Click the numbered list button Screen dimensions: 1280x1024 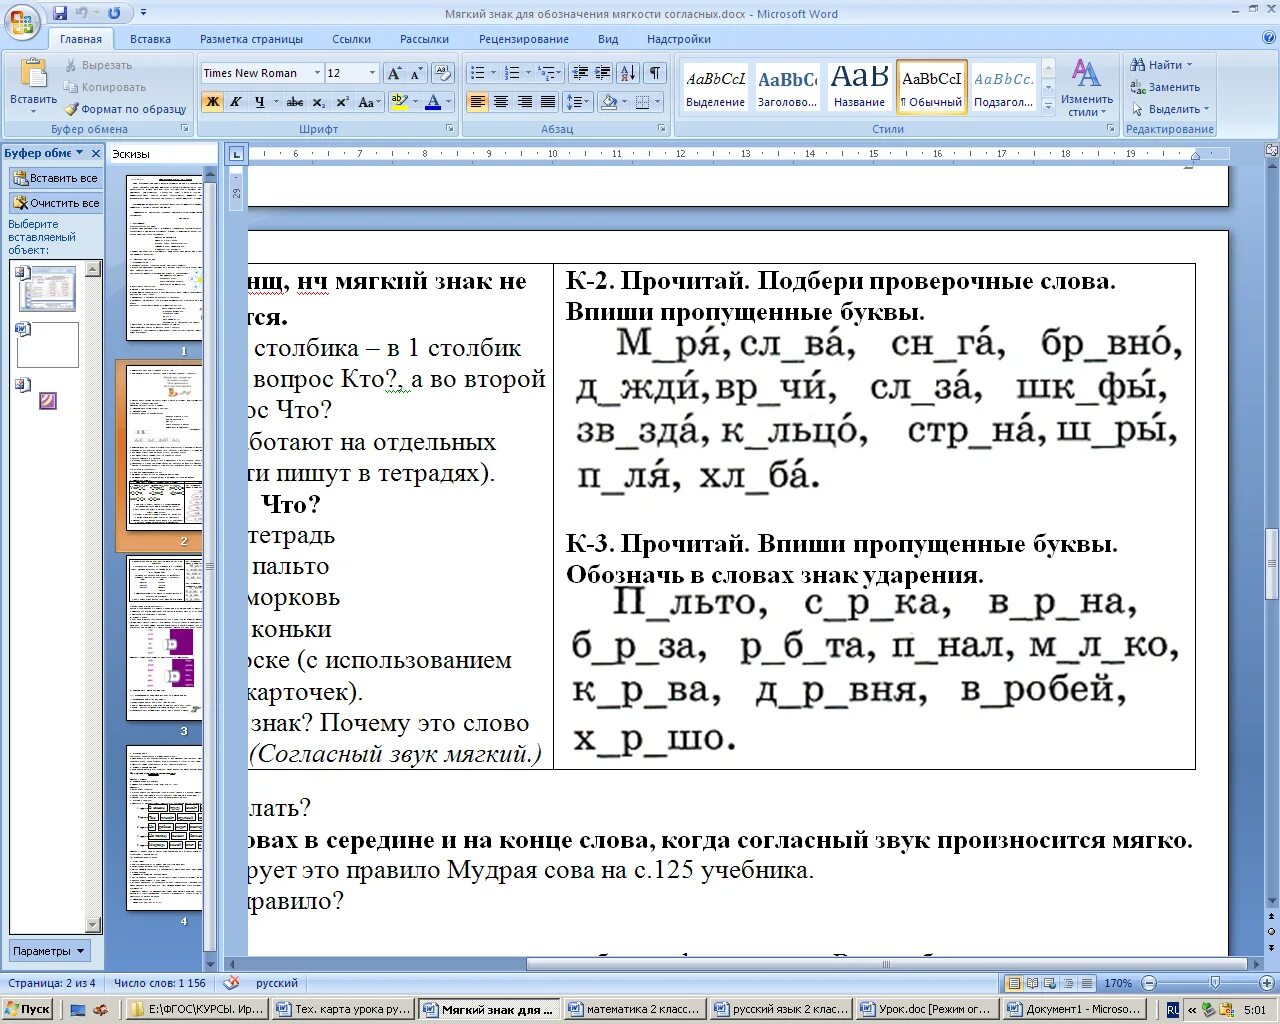coord(512,73)
